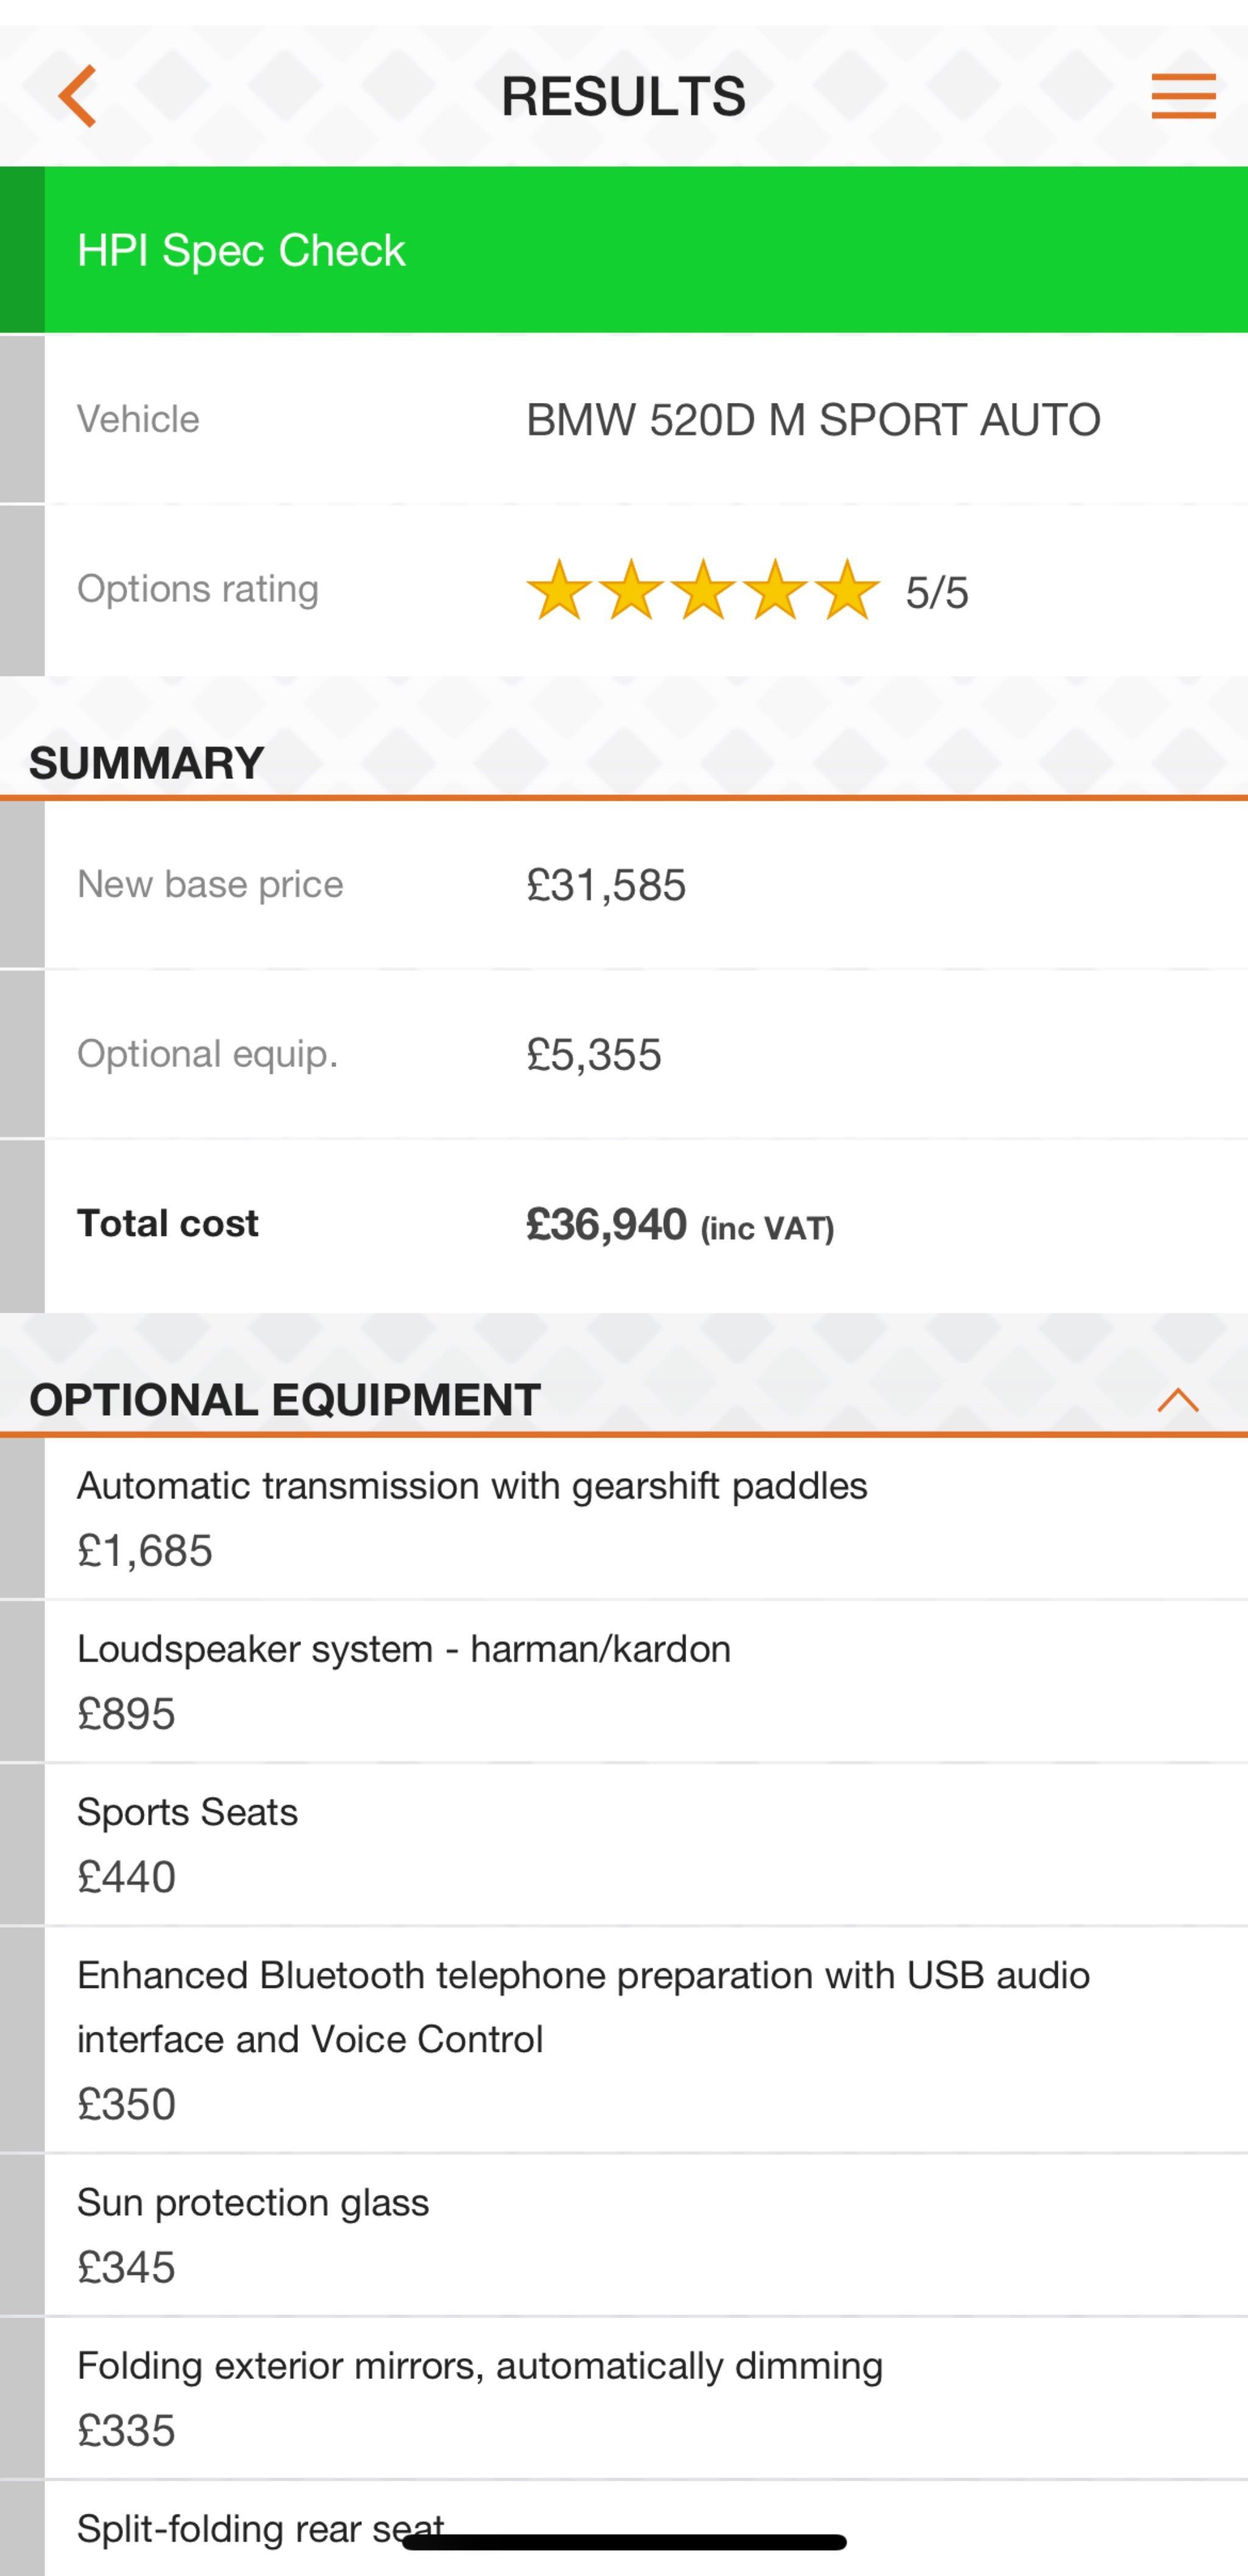
Task: Tap the RESULTS page title
Action: click(623, 96)
